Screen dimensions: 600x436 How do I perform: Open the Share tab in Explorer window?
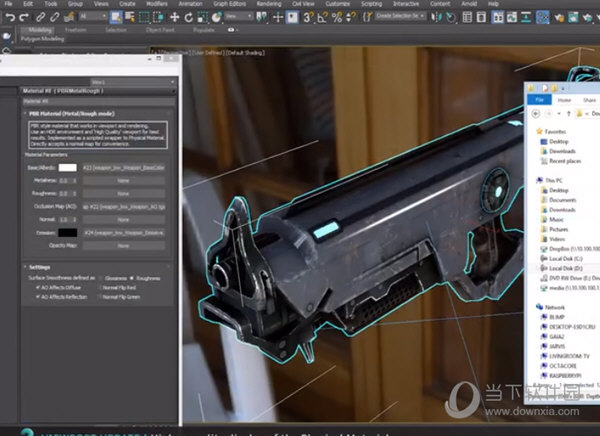click(x=589, y=100)
